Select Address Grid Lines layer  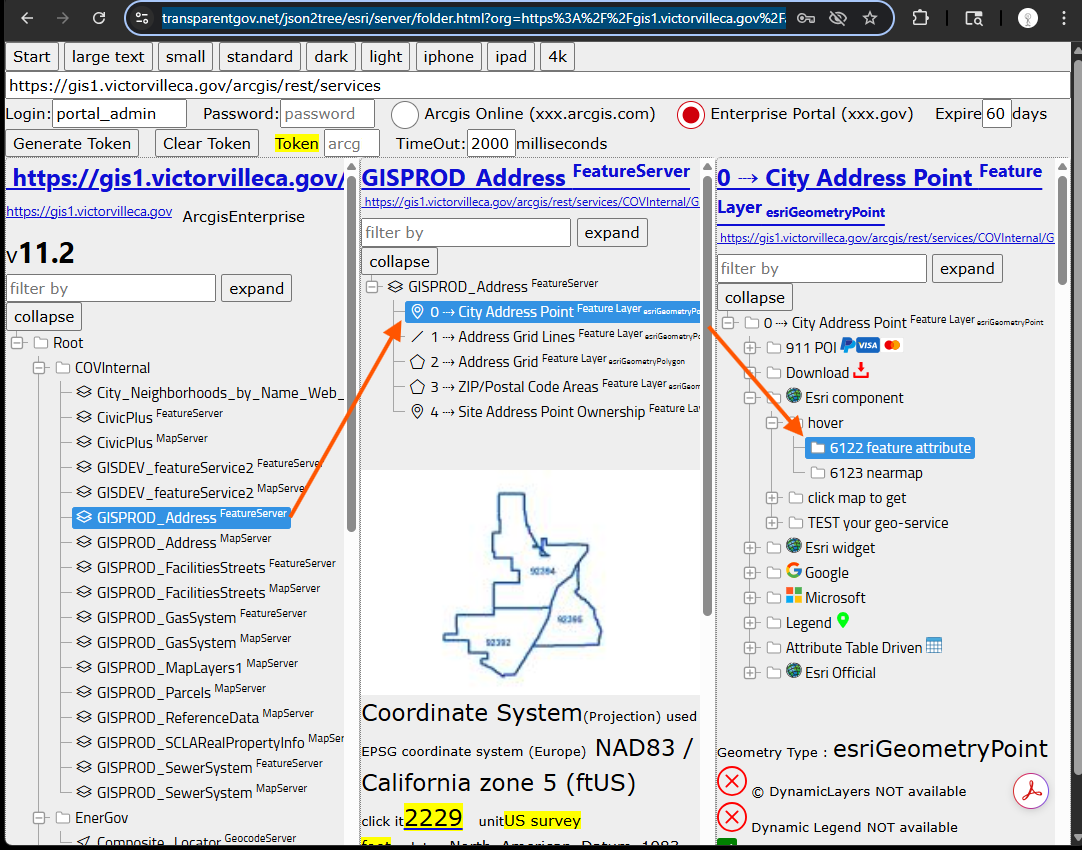point(516,337)
